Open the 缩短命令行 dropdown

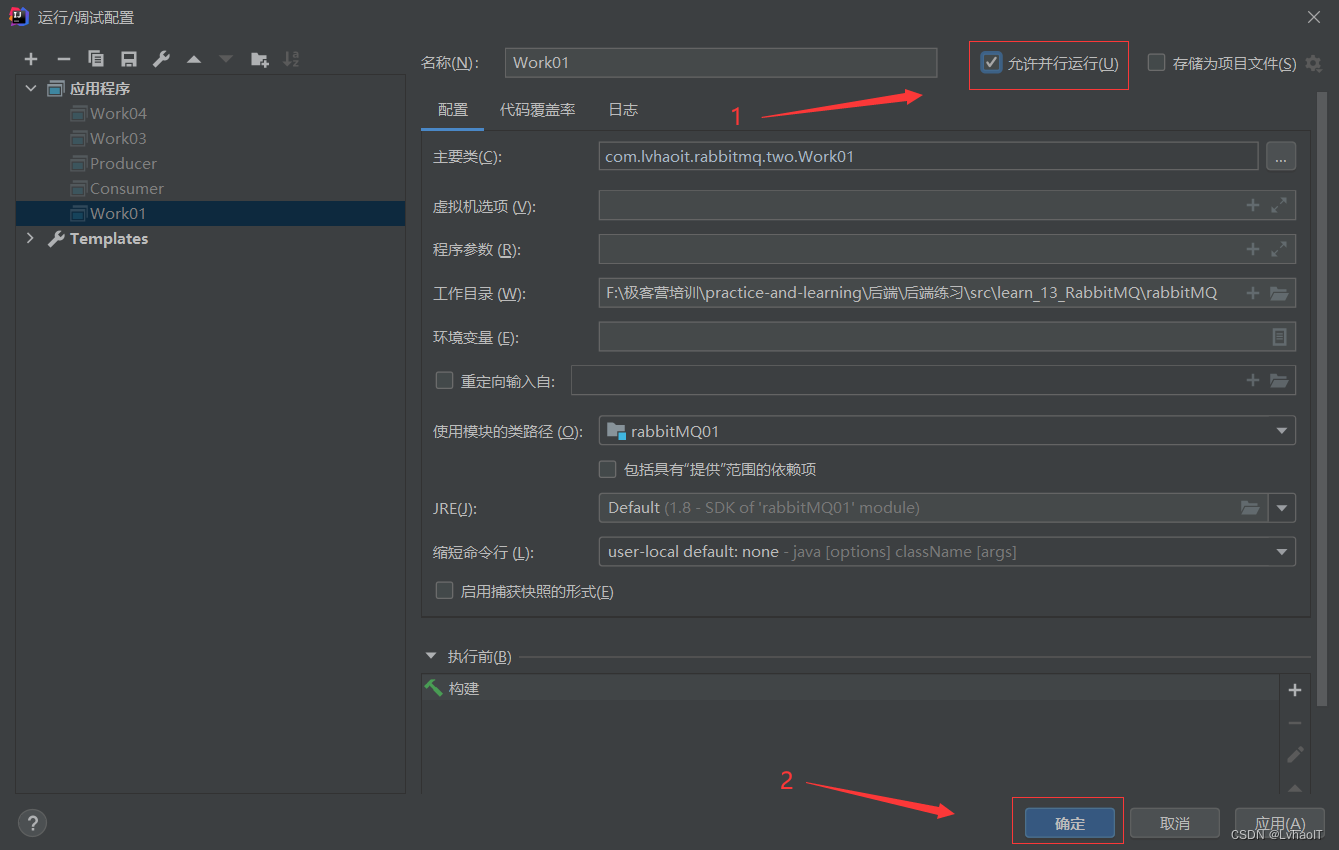[947, 551]
